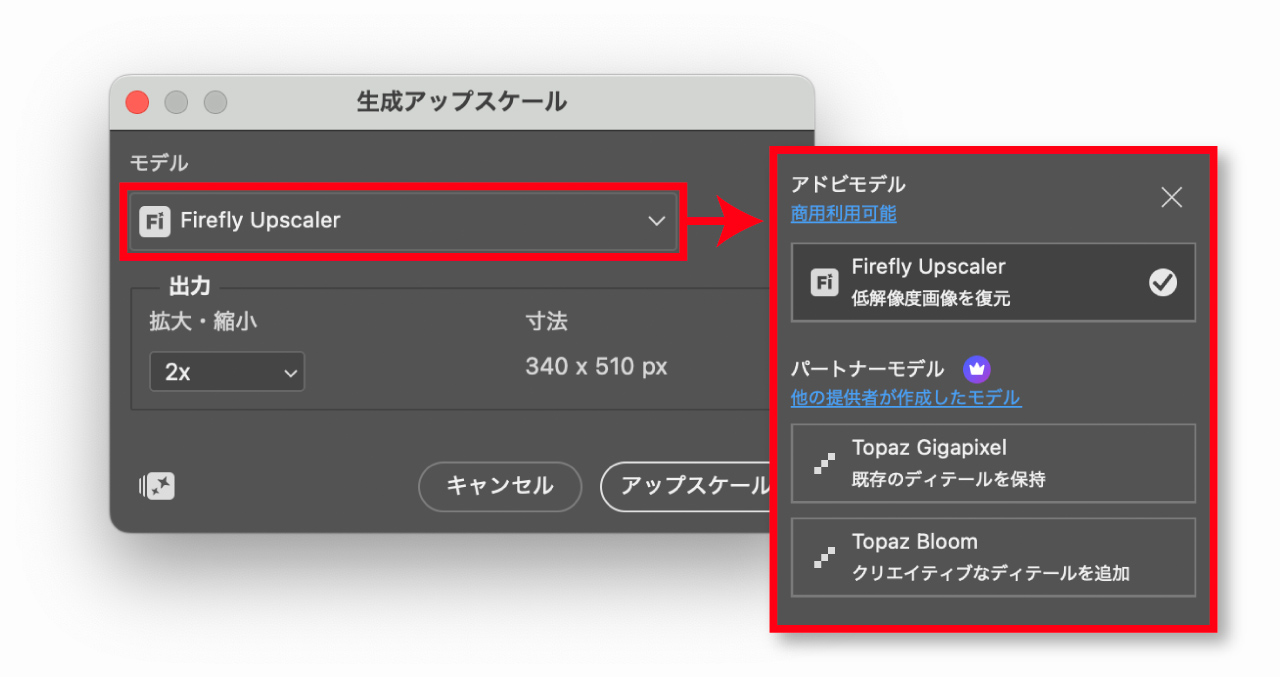Open the 拡大・縮小 scale dropdown showing 2x

(227, 371)
